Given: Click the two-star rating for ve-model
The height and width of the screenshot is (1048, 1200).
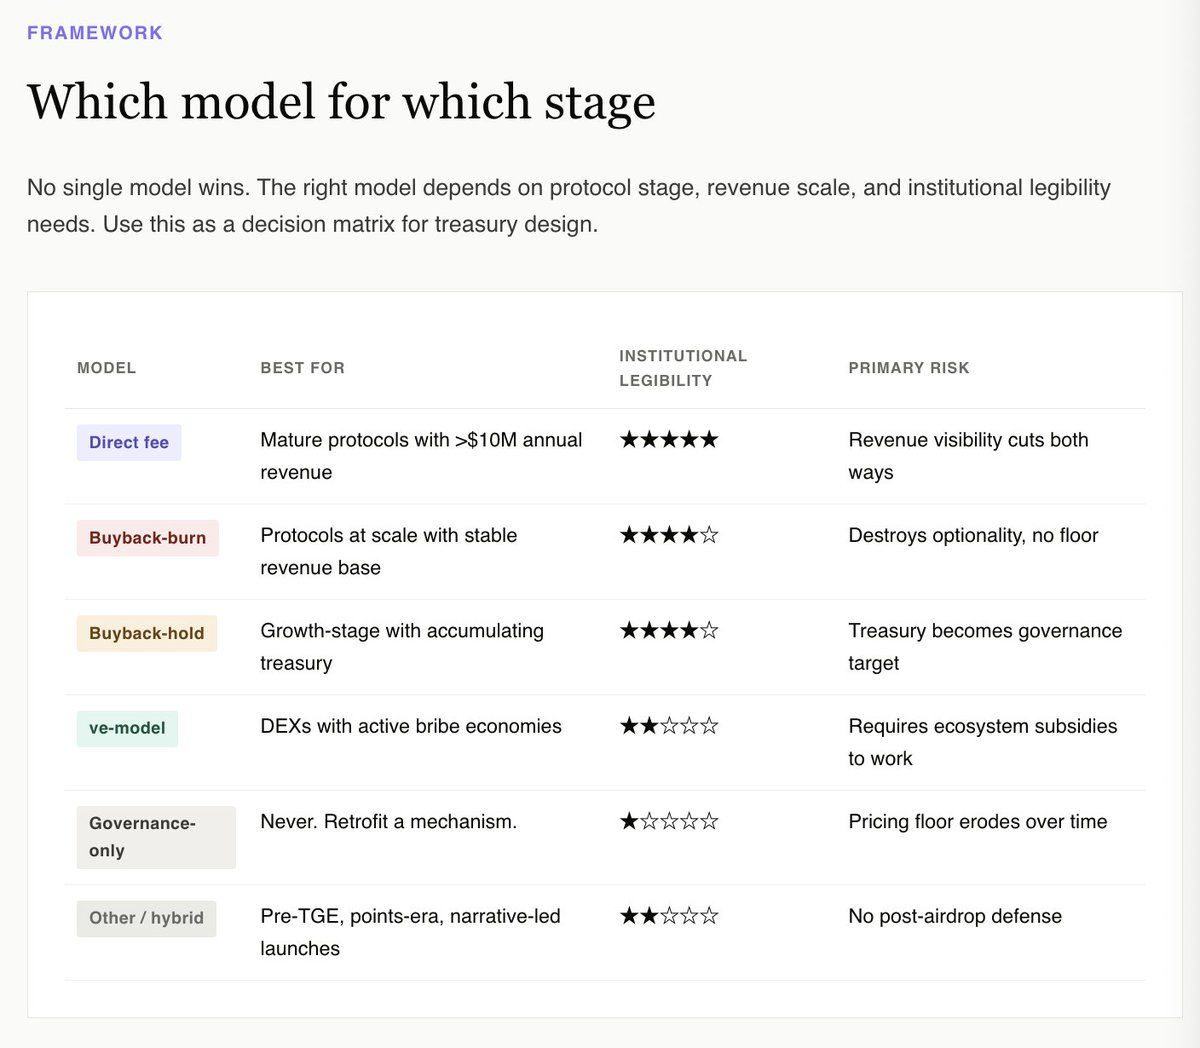Looking at the screenshot, I should pos(669,726).
